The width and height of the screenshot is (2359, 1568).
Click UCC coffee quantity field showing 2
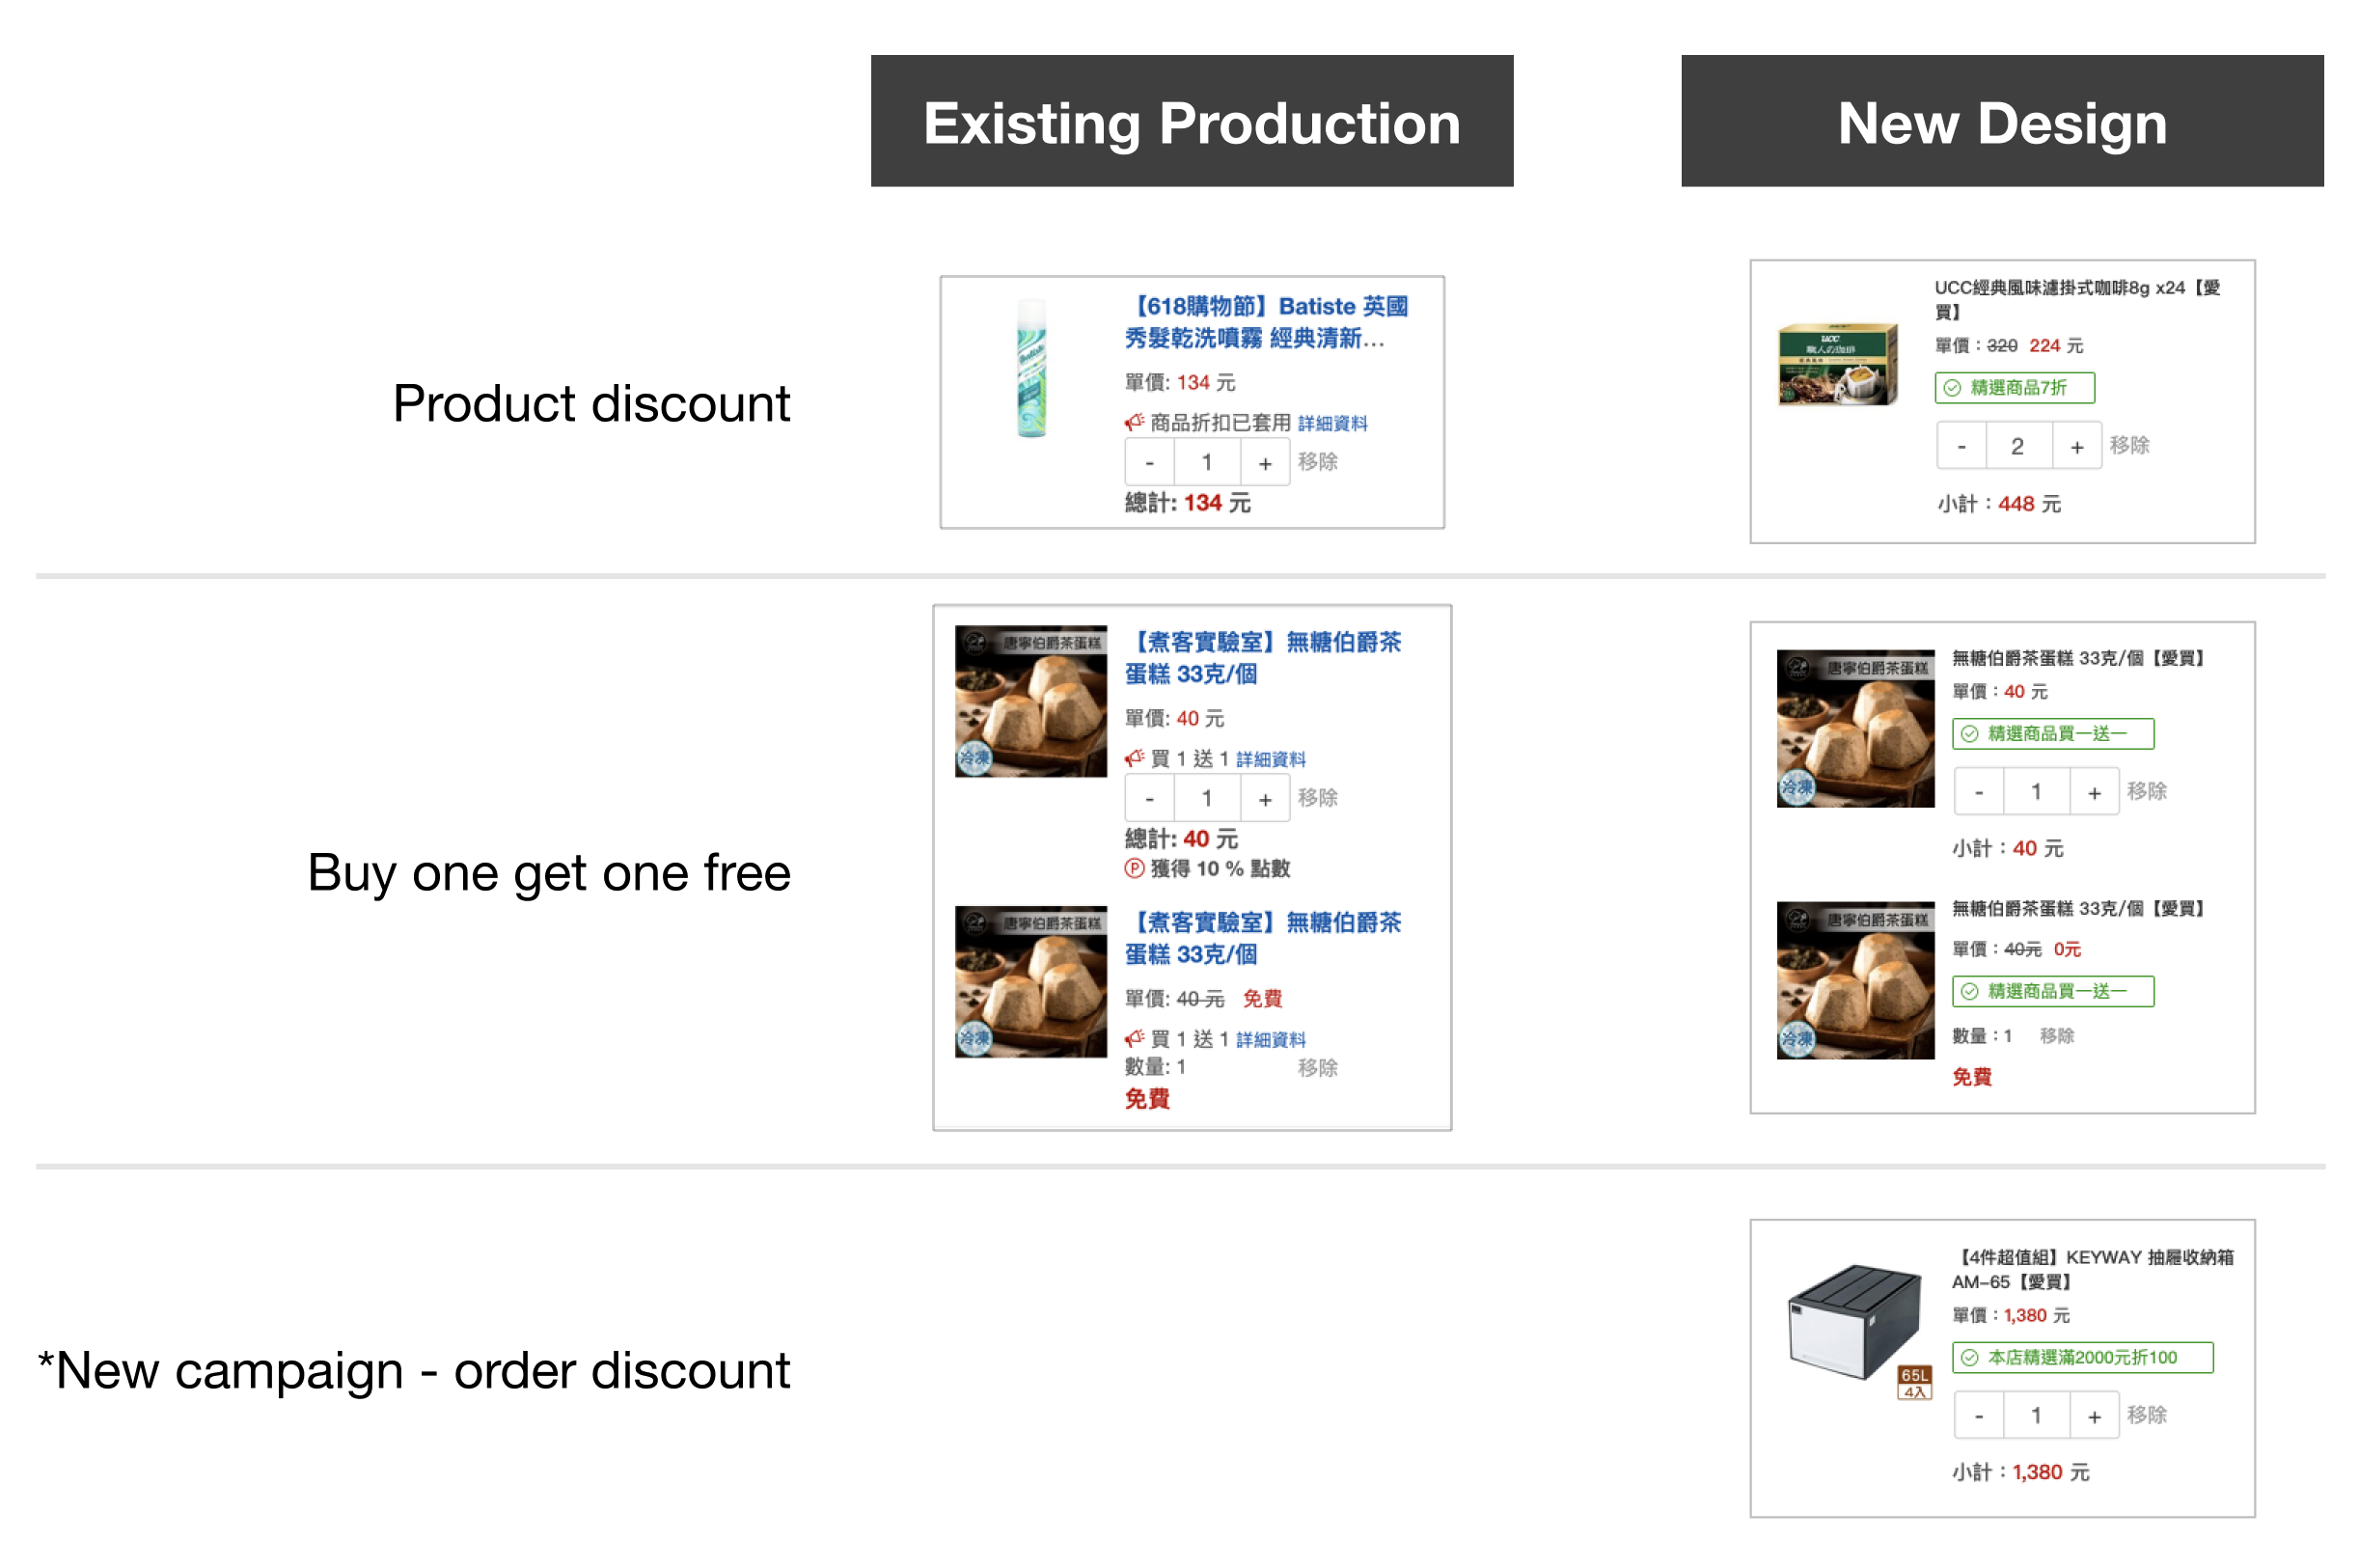[x=2018, y=446]
